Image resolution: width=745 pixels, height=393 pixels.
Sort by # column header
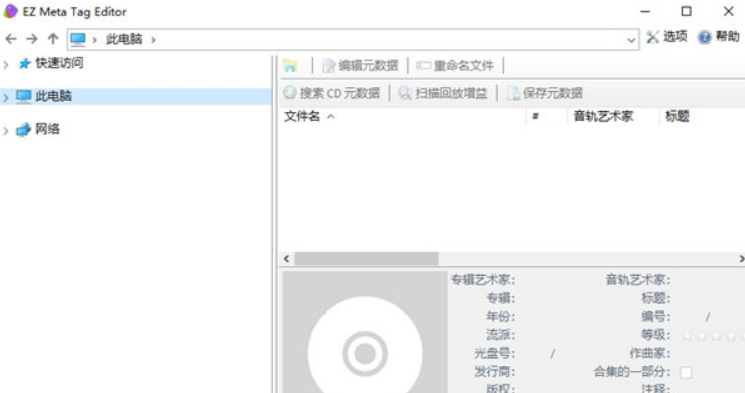546,116
